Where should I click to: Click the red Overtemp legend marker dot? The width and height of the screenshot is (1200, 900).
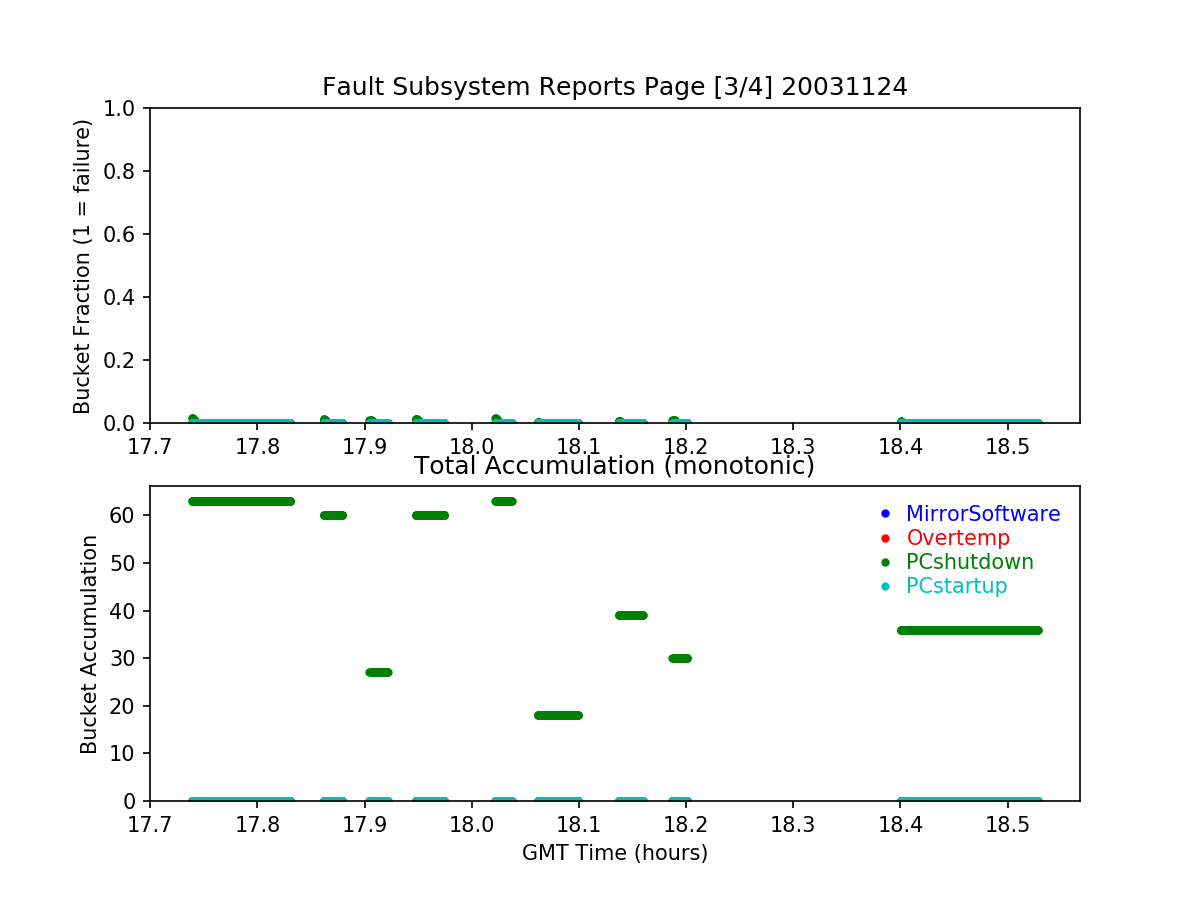tap(884, 538)
